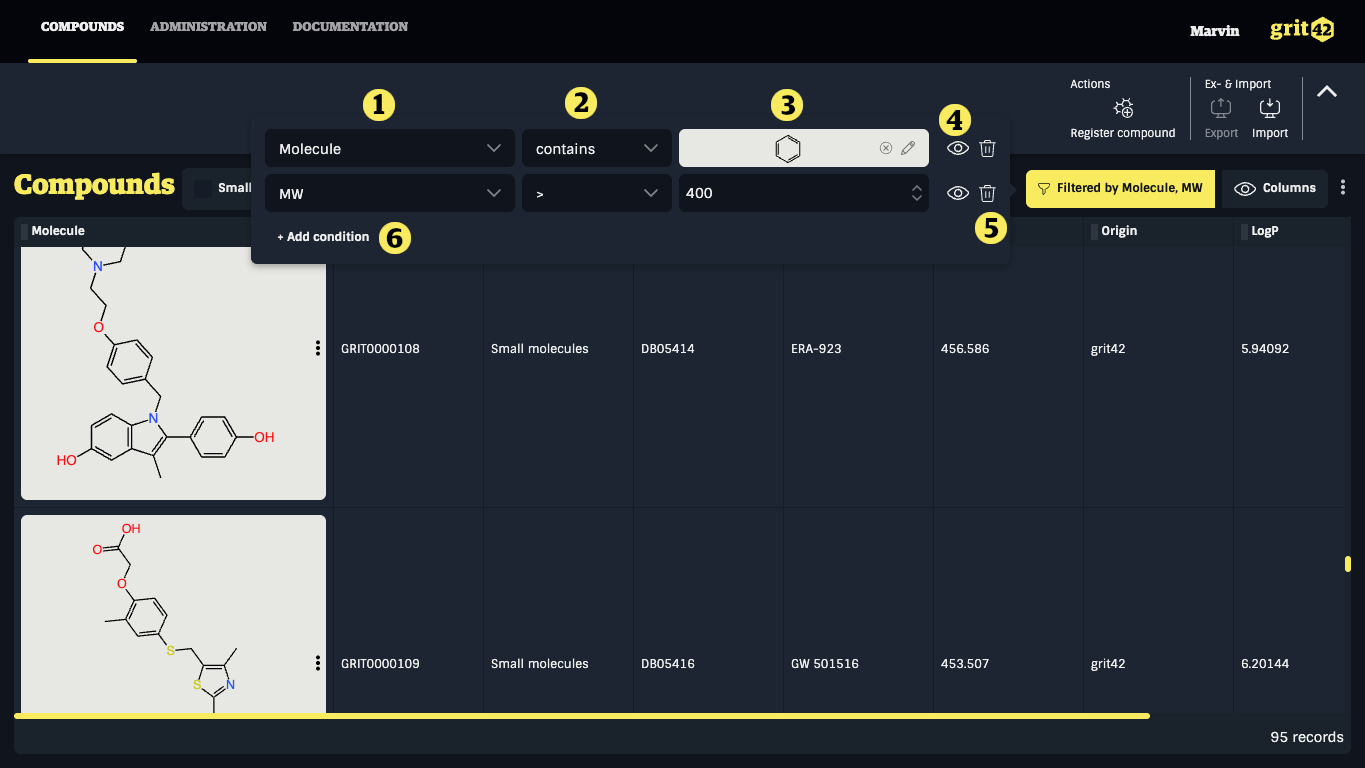Toggle visibility of the MW filter condition
This screenshot has height=768, width=1365.
(x=958, y=193)
